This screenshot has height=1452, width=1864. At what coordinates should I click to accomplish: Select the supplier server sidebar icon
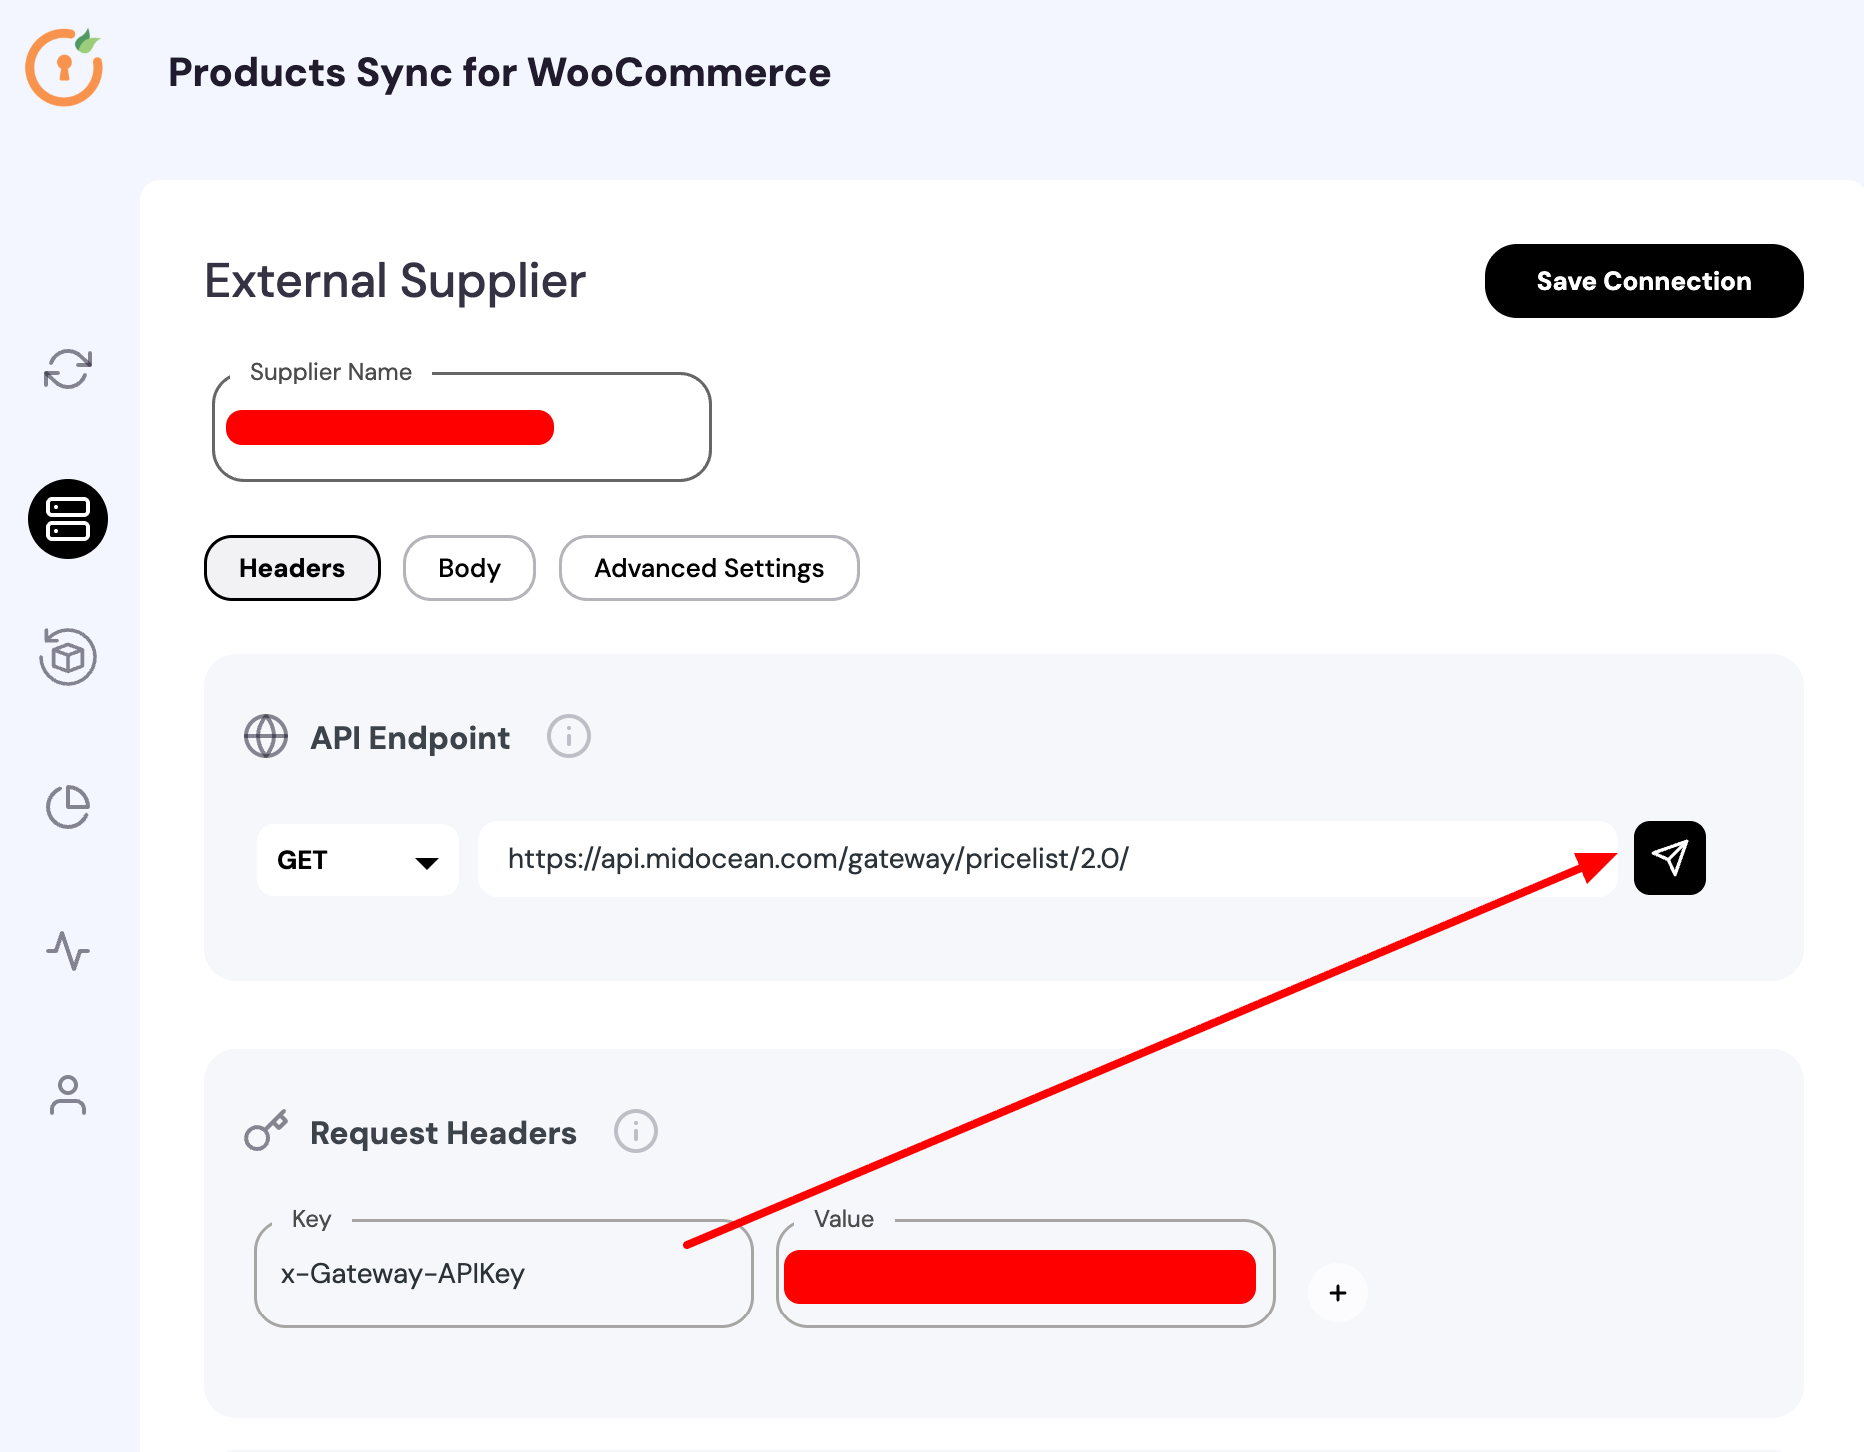pos(68,519)
